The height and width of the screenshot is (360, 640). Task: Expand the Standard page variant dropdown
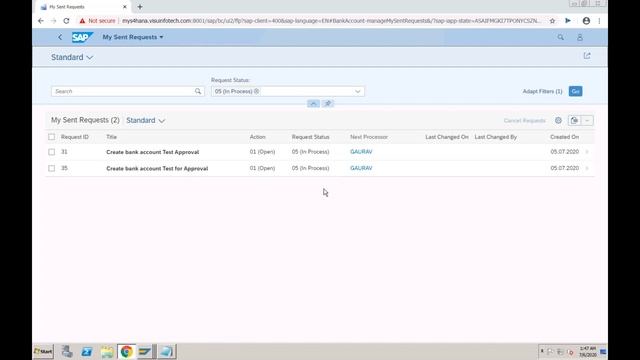click(89, 58)
